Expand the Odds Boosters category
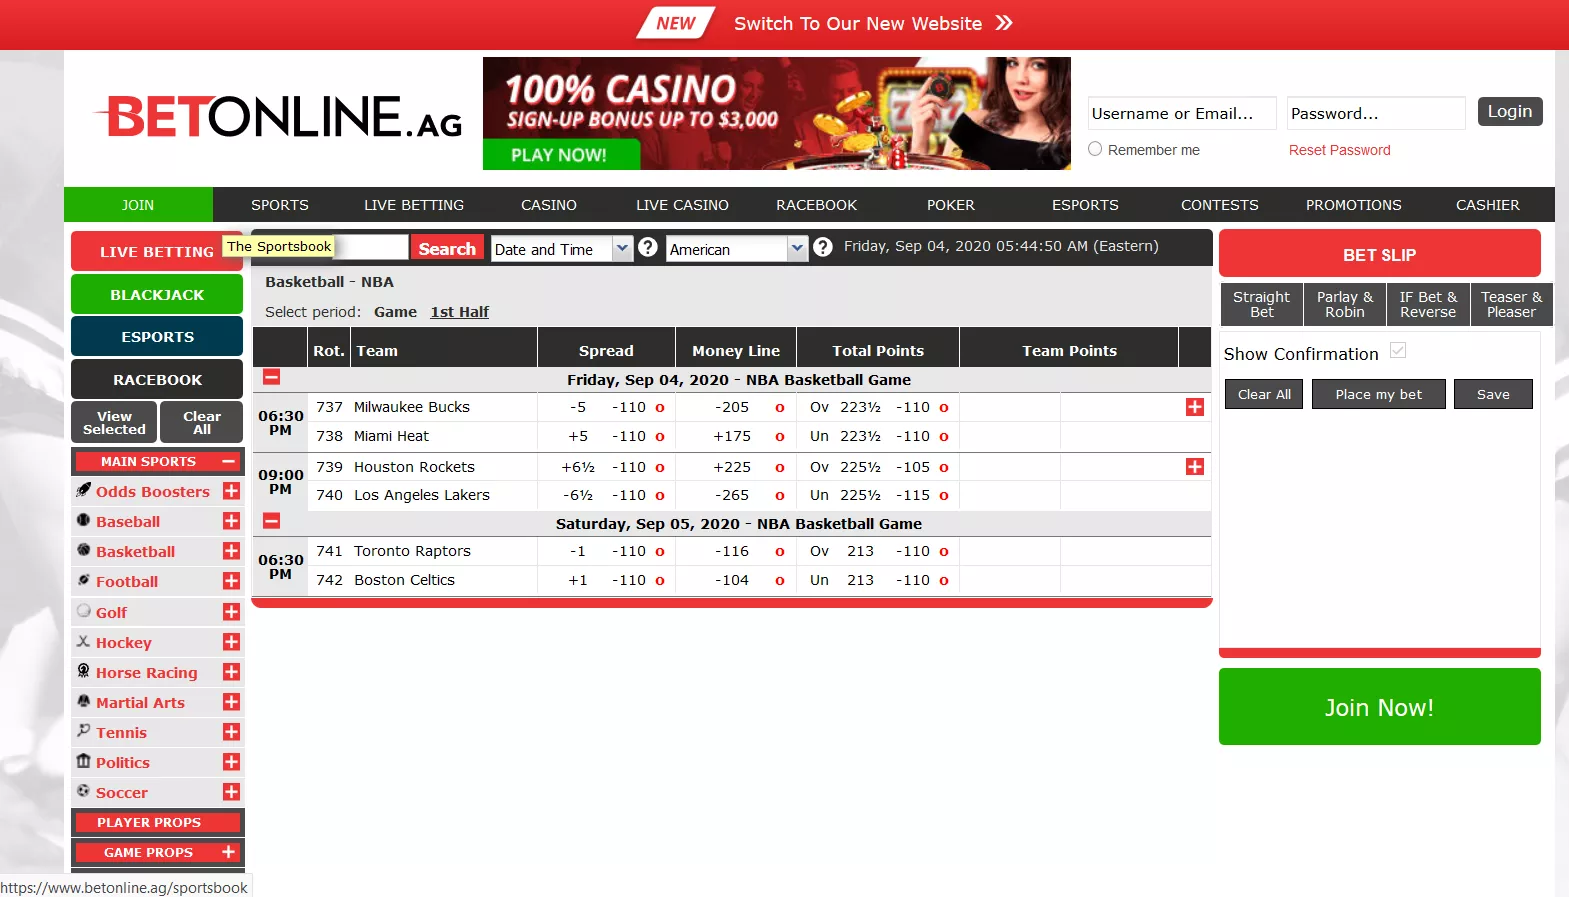 click(x=231, y=491)
